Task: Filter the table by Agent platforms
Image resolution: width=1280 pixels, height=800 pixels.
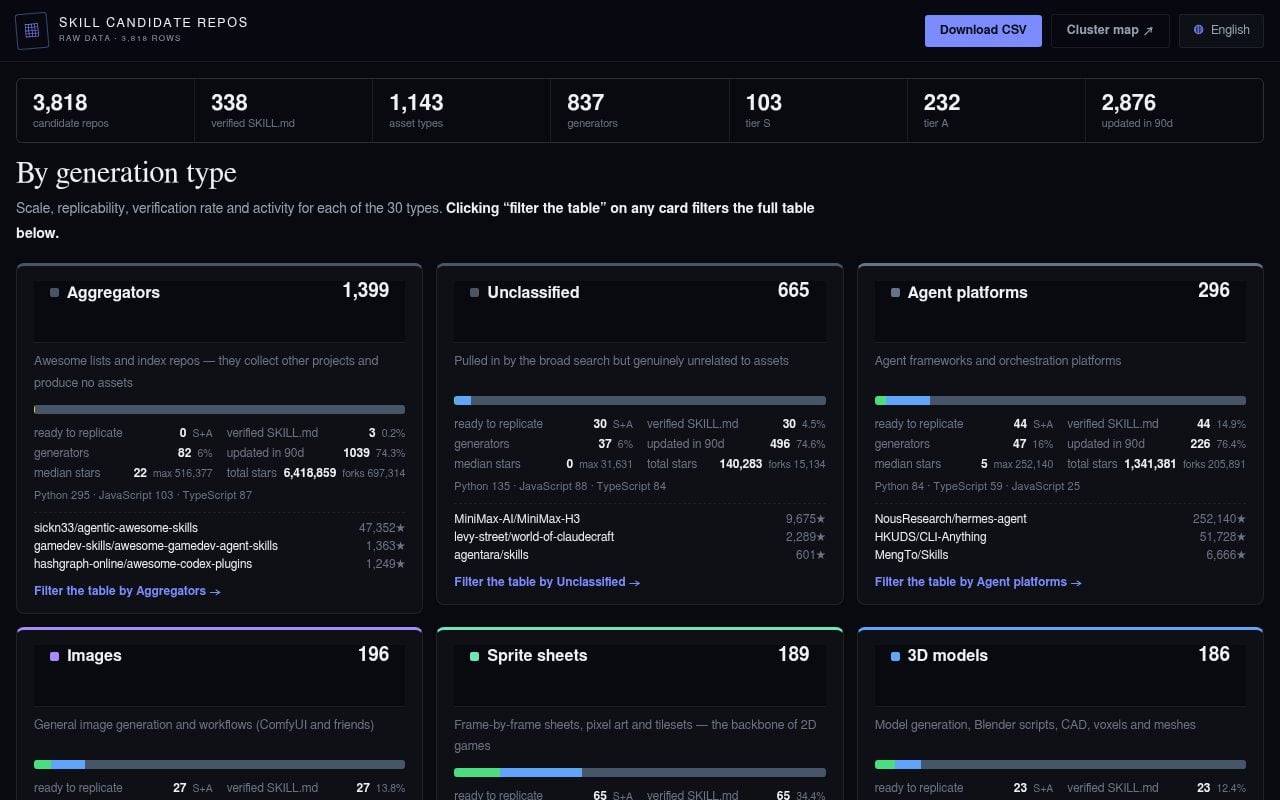Action: 978,582
